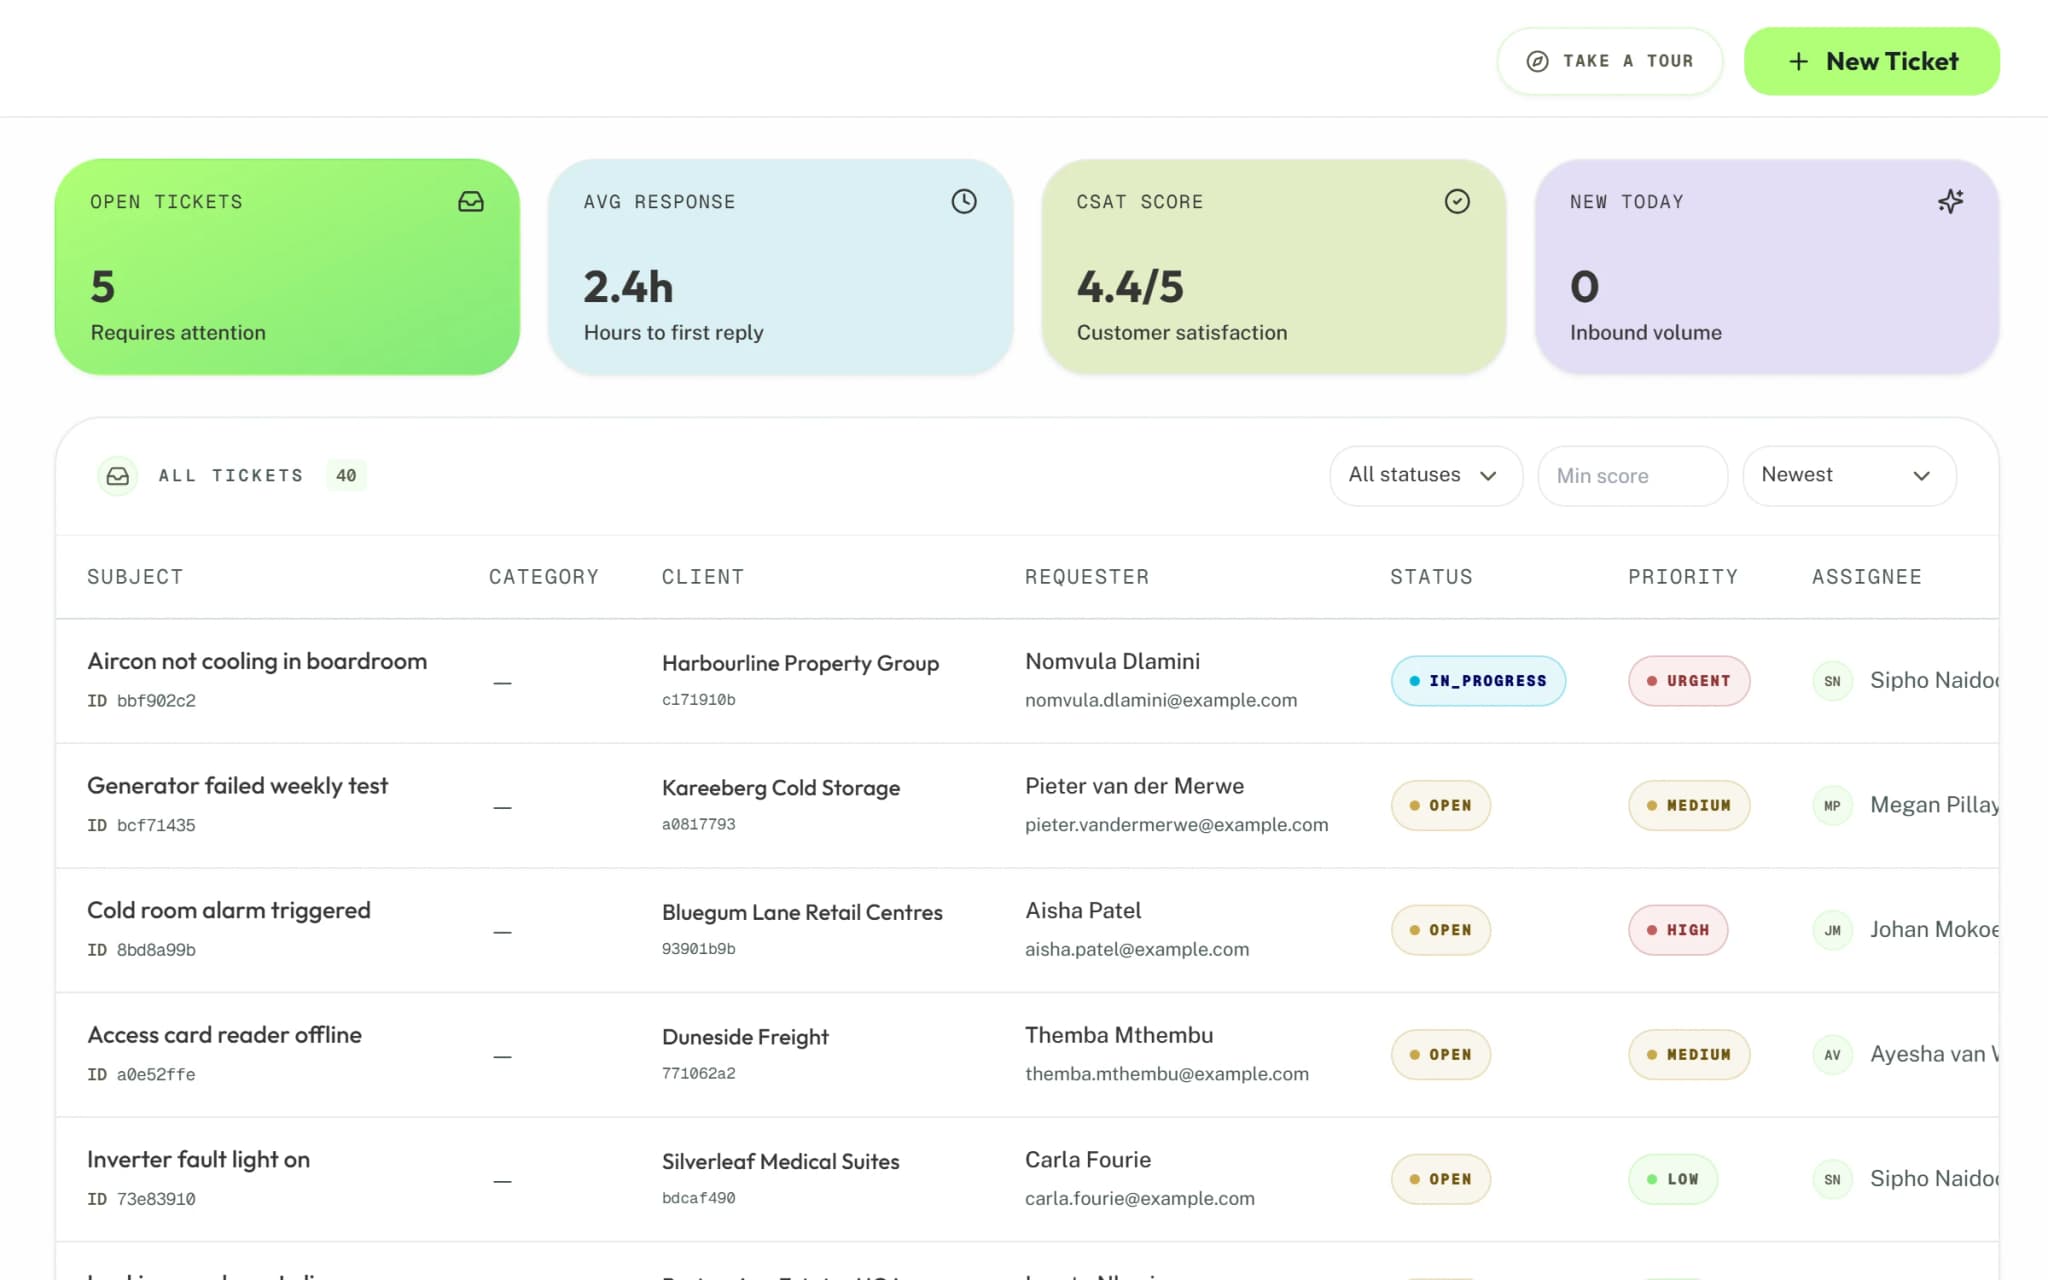Click the MP avatar for Megan Pillay
The width and height of the screenshot is (2048, 1280).
coord(1832,806)
